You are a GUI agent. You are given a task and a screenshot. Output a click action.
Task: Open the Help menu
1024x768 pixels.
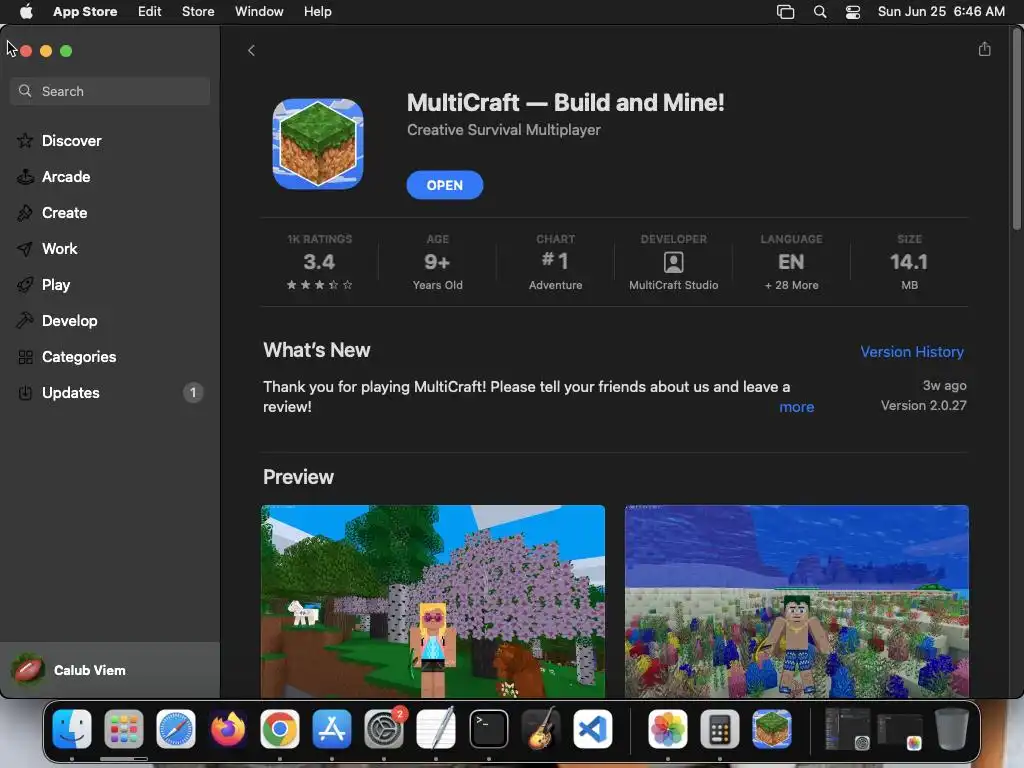click(317, 11)
